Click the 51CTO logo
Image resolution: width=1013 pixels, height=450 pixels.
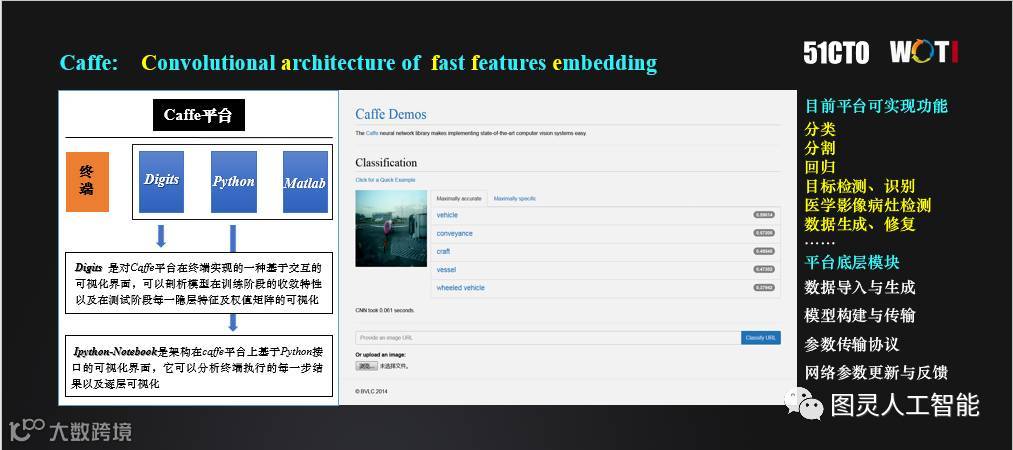[x=836, y=52]
